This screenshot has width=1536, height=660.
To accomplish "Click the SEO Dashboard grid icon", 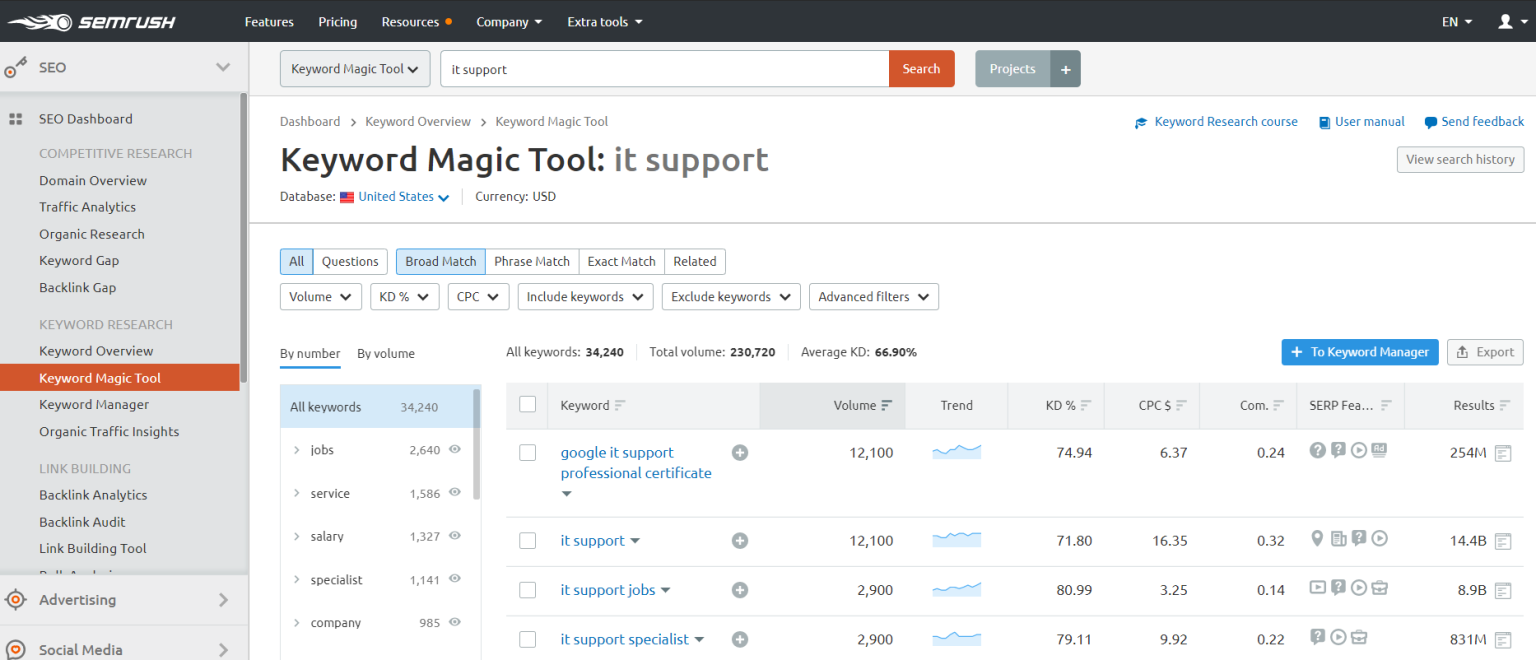I will click(x=16, y=119).
